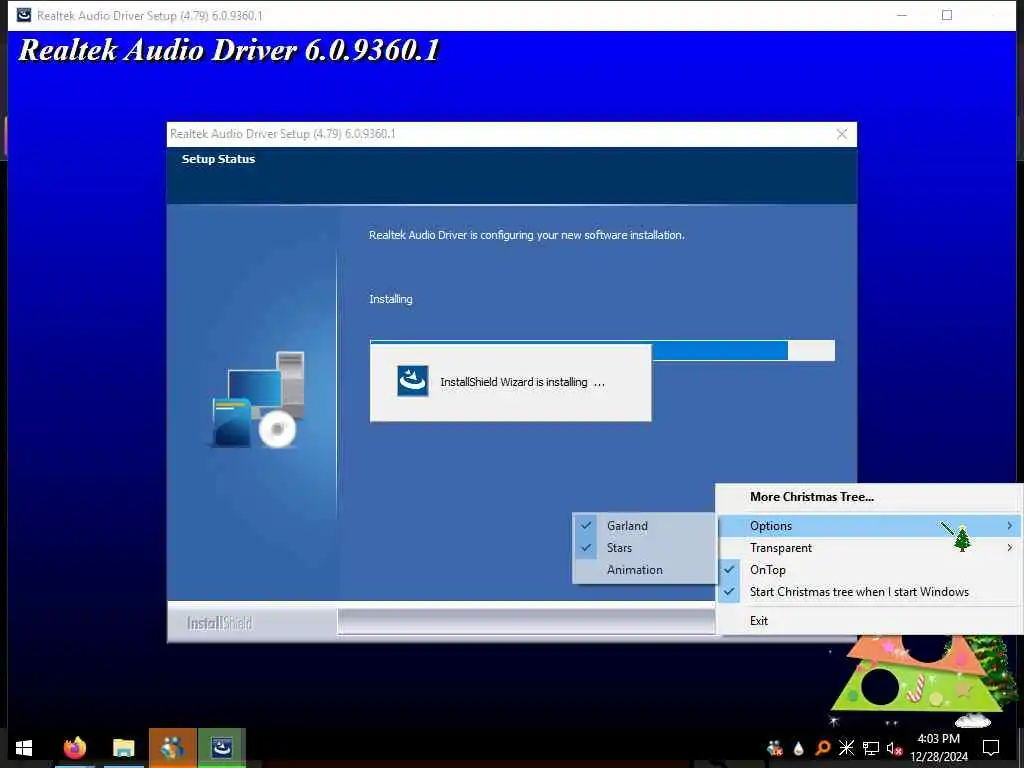The width and height of the screenshot is (1024, 768).
Task: Open File Explorer from the taskbar
Action: 123,748
